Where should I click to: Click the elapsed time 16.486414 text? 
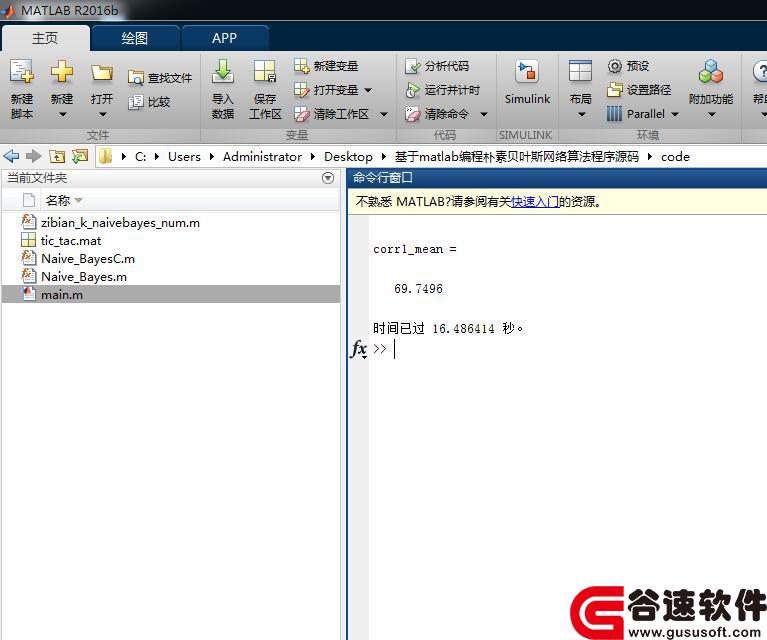pyautogui.click(x=463, y=328)
